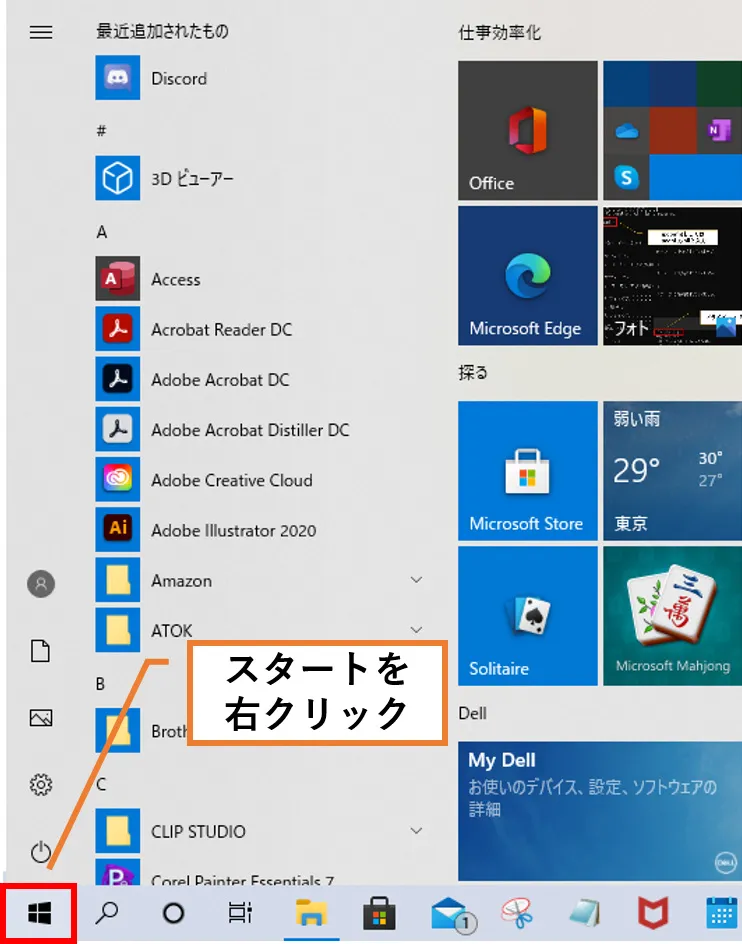The image size is (742, 944).
Task: Launch Discord from recently added
Action: (x=259, y=78)
